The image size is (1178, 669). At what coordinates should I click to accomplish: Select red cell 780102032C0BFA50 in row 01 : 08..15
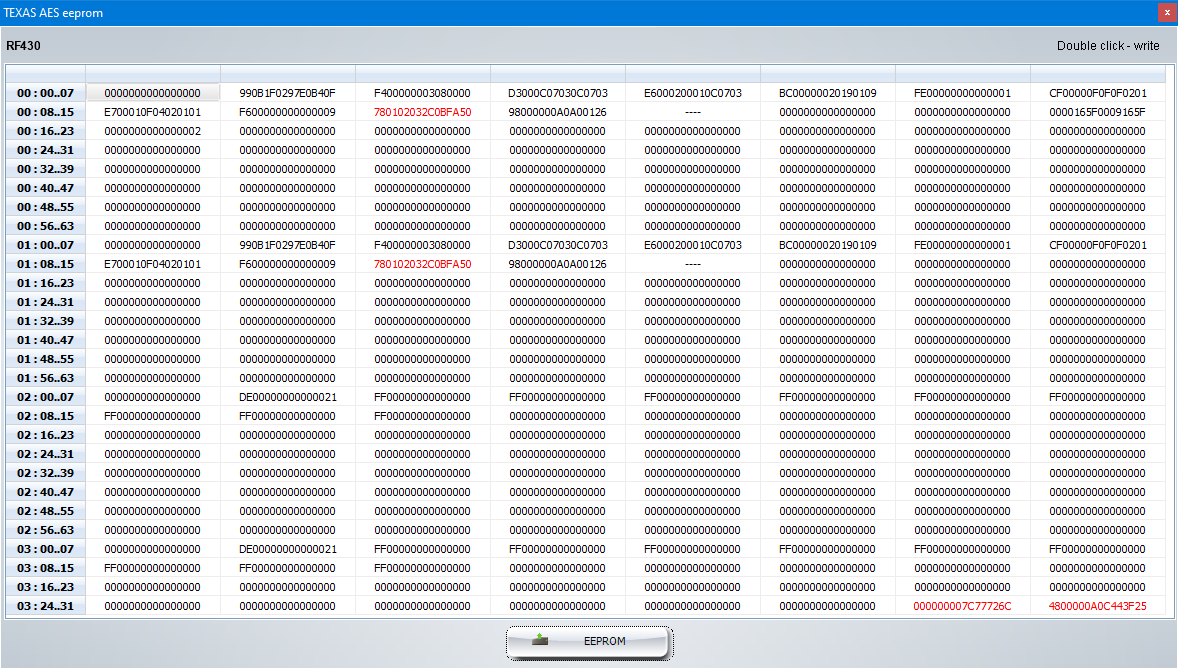tap(423, 264)
